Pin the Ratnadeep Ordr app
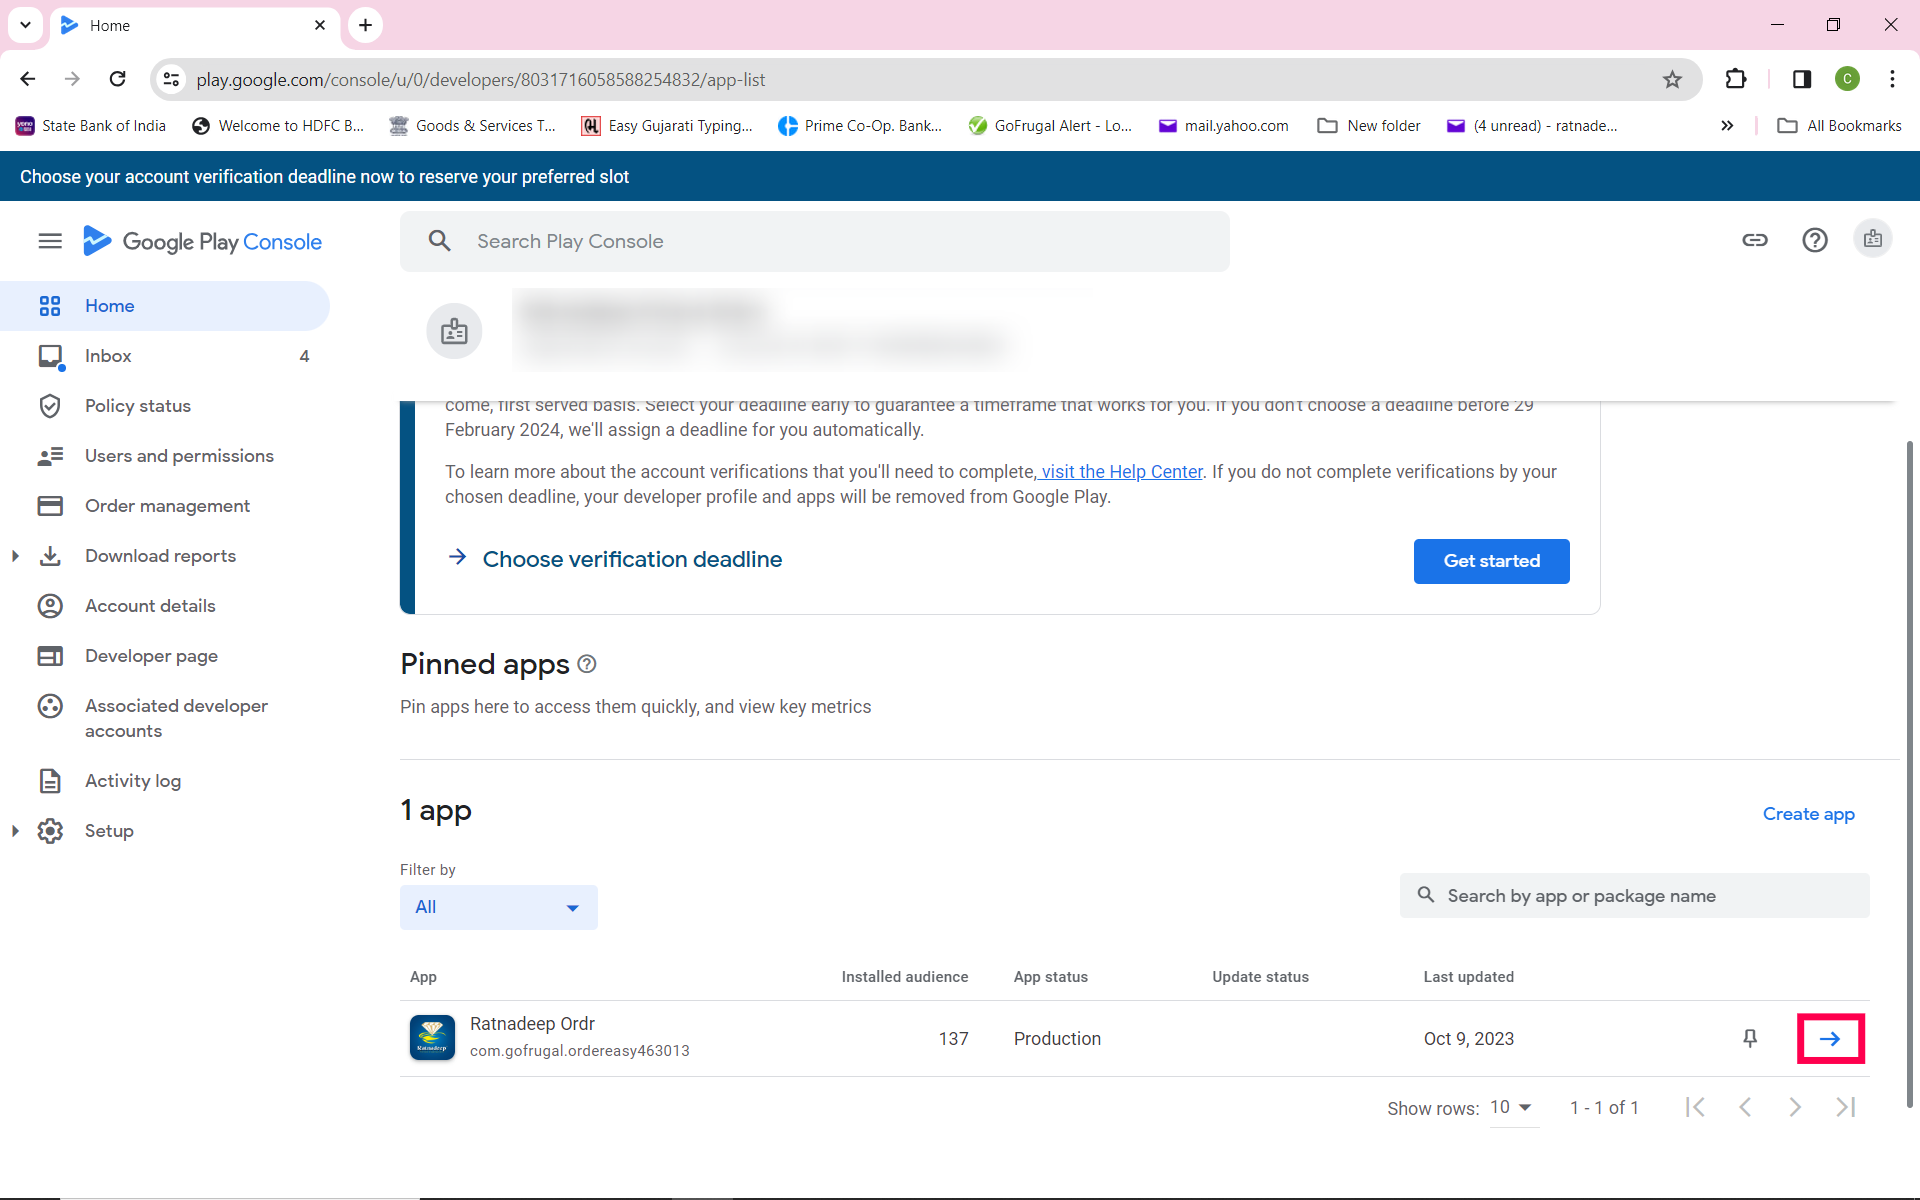The image size is (1920, 1200). coord(1750,1038)
